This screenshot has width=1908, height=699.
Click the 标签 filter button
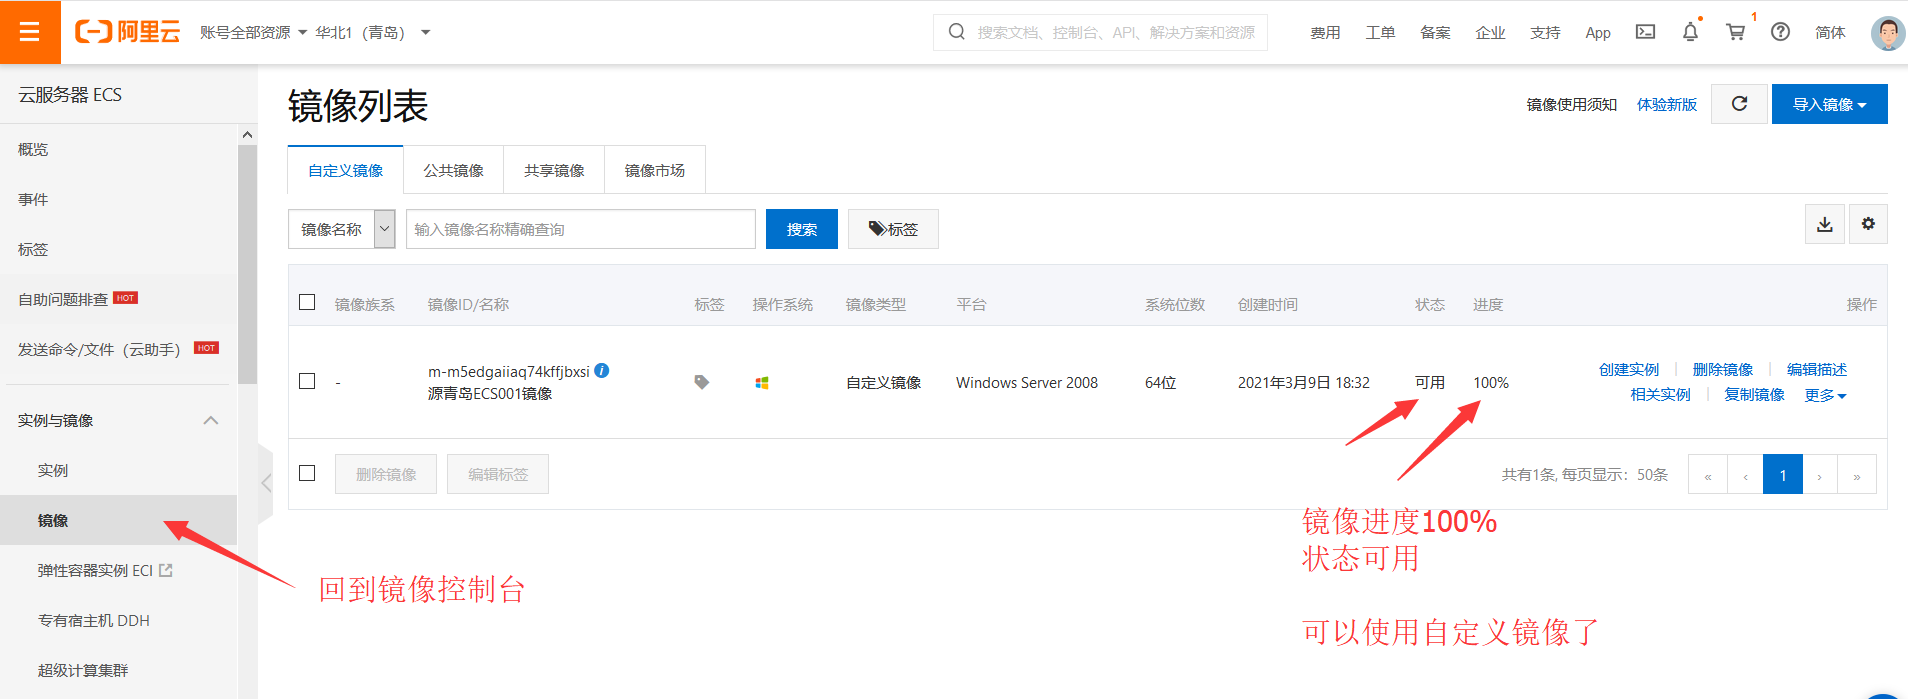pos(893,229)
